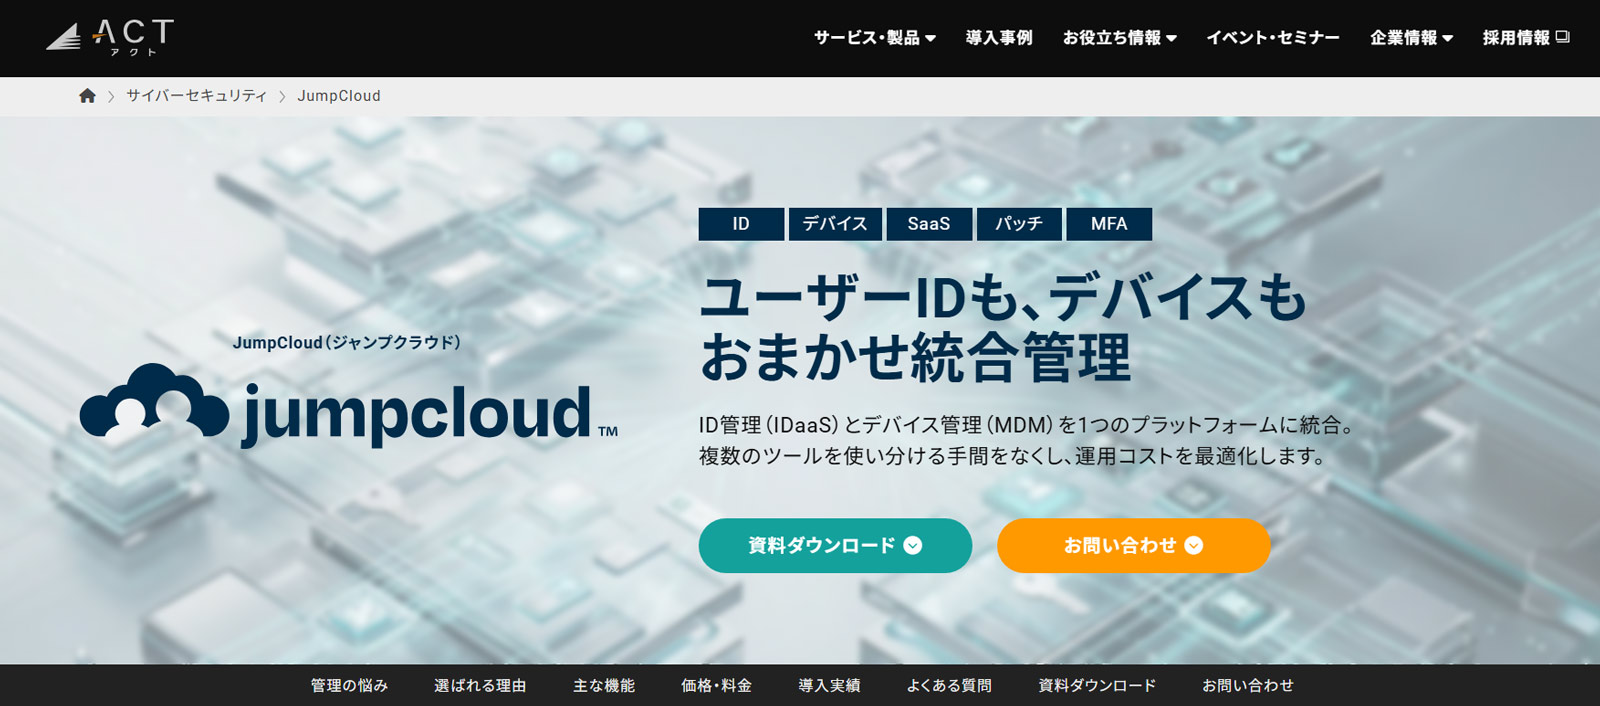Click the 複数のツールを使い分ける description line
1600x706 pixels.
tap(1014, 457)
